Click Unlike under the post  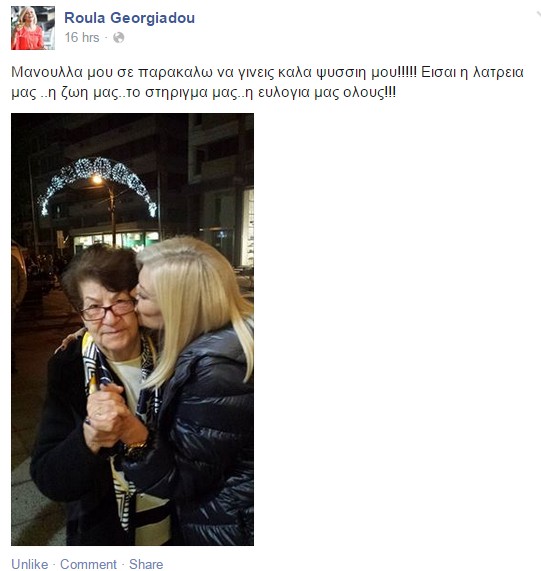tap(30, 564)
